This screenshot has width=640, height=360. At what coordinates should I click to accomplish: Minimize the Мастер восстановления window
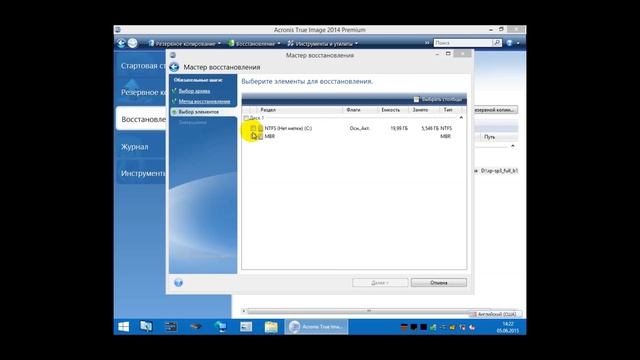click(x=437, y=54)
